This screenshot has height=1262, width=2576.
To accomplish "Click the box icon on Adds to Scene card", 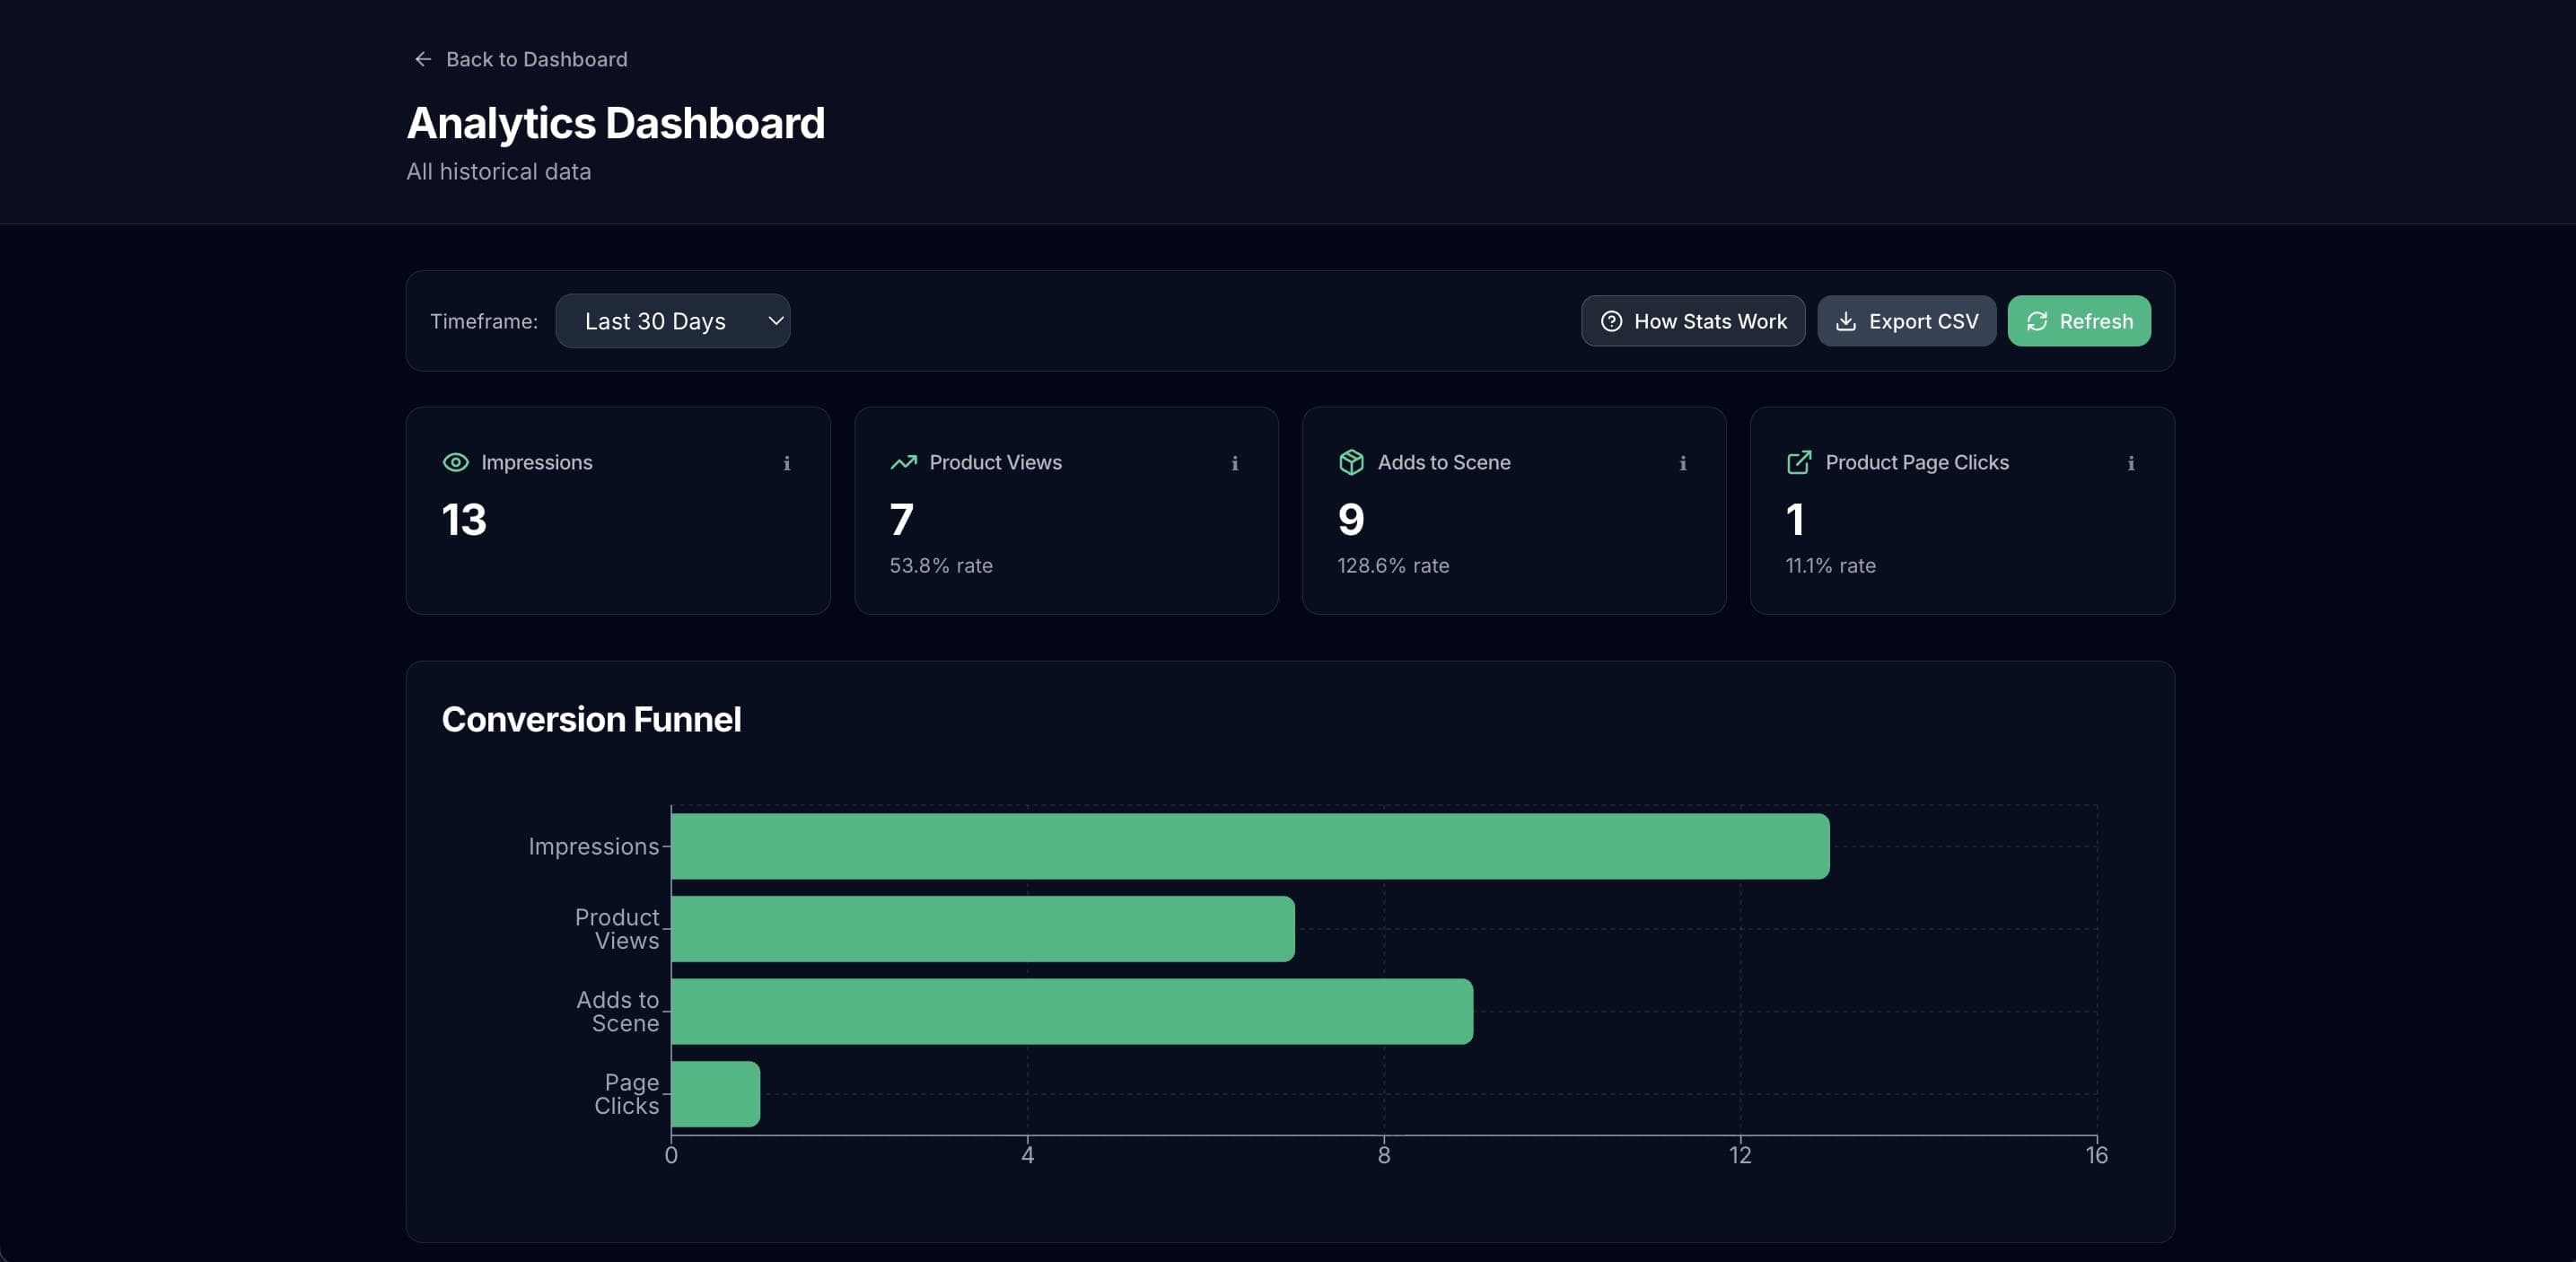I will pyautogui.click(x=1351, y=462).
